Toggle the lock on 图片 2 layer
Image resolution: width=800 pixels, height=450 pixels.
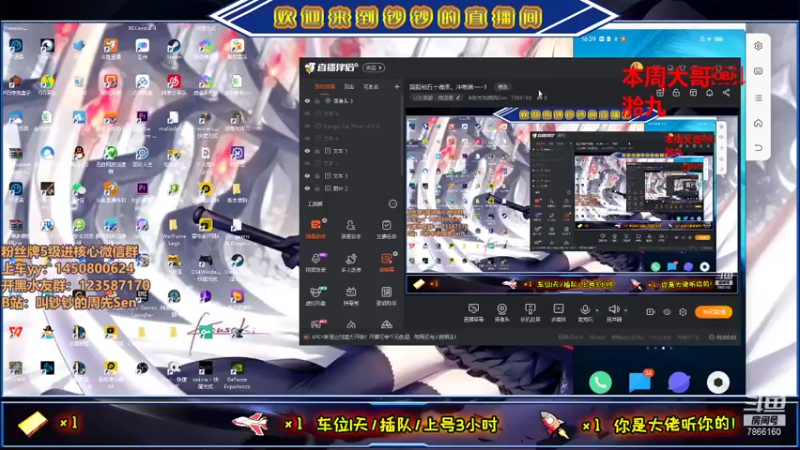pos(317,188)
